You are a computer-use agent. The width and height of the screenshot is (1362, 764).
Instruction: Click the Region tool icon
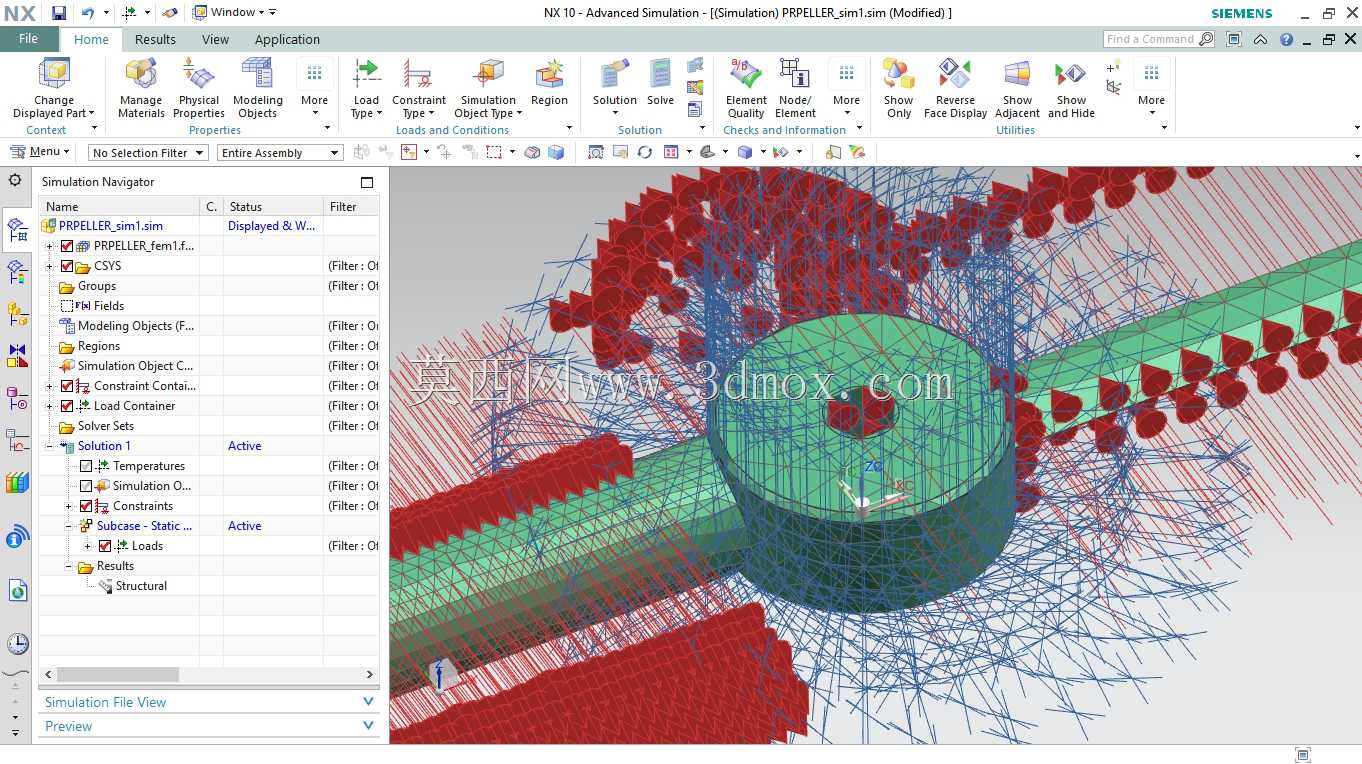click(x=549, y=83)
